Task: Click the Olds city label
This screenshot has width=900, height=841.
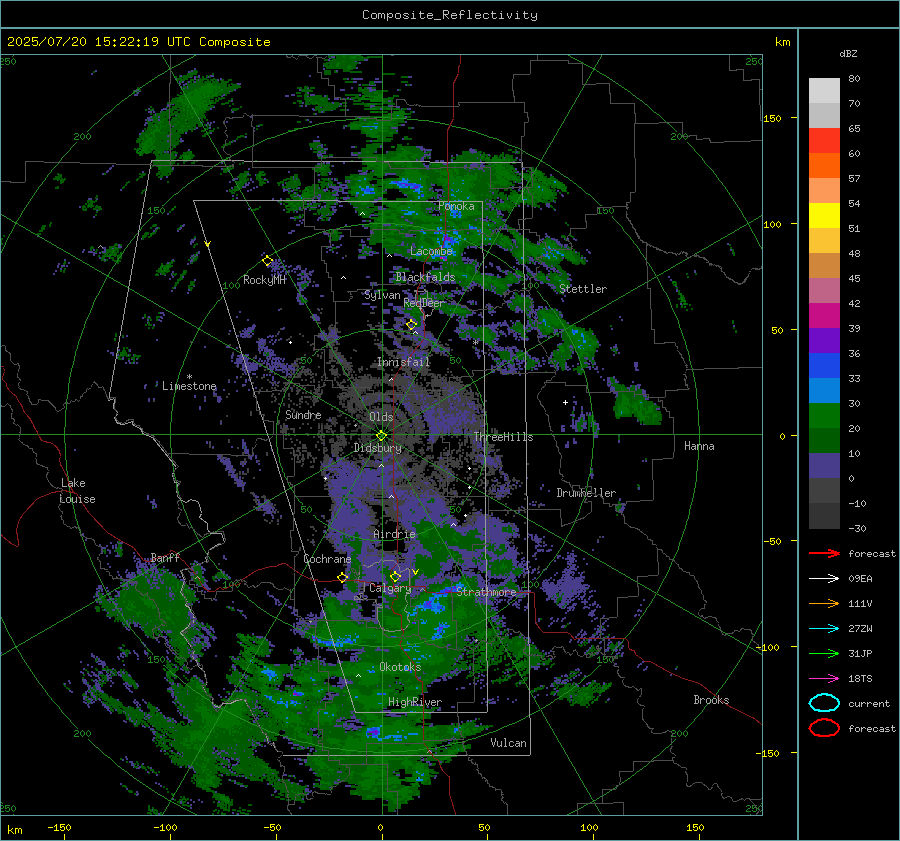Action: (381, 417)
